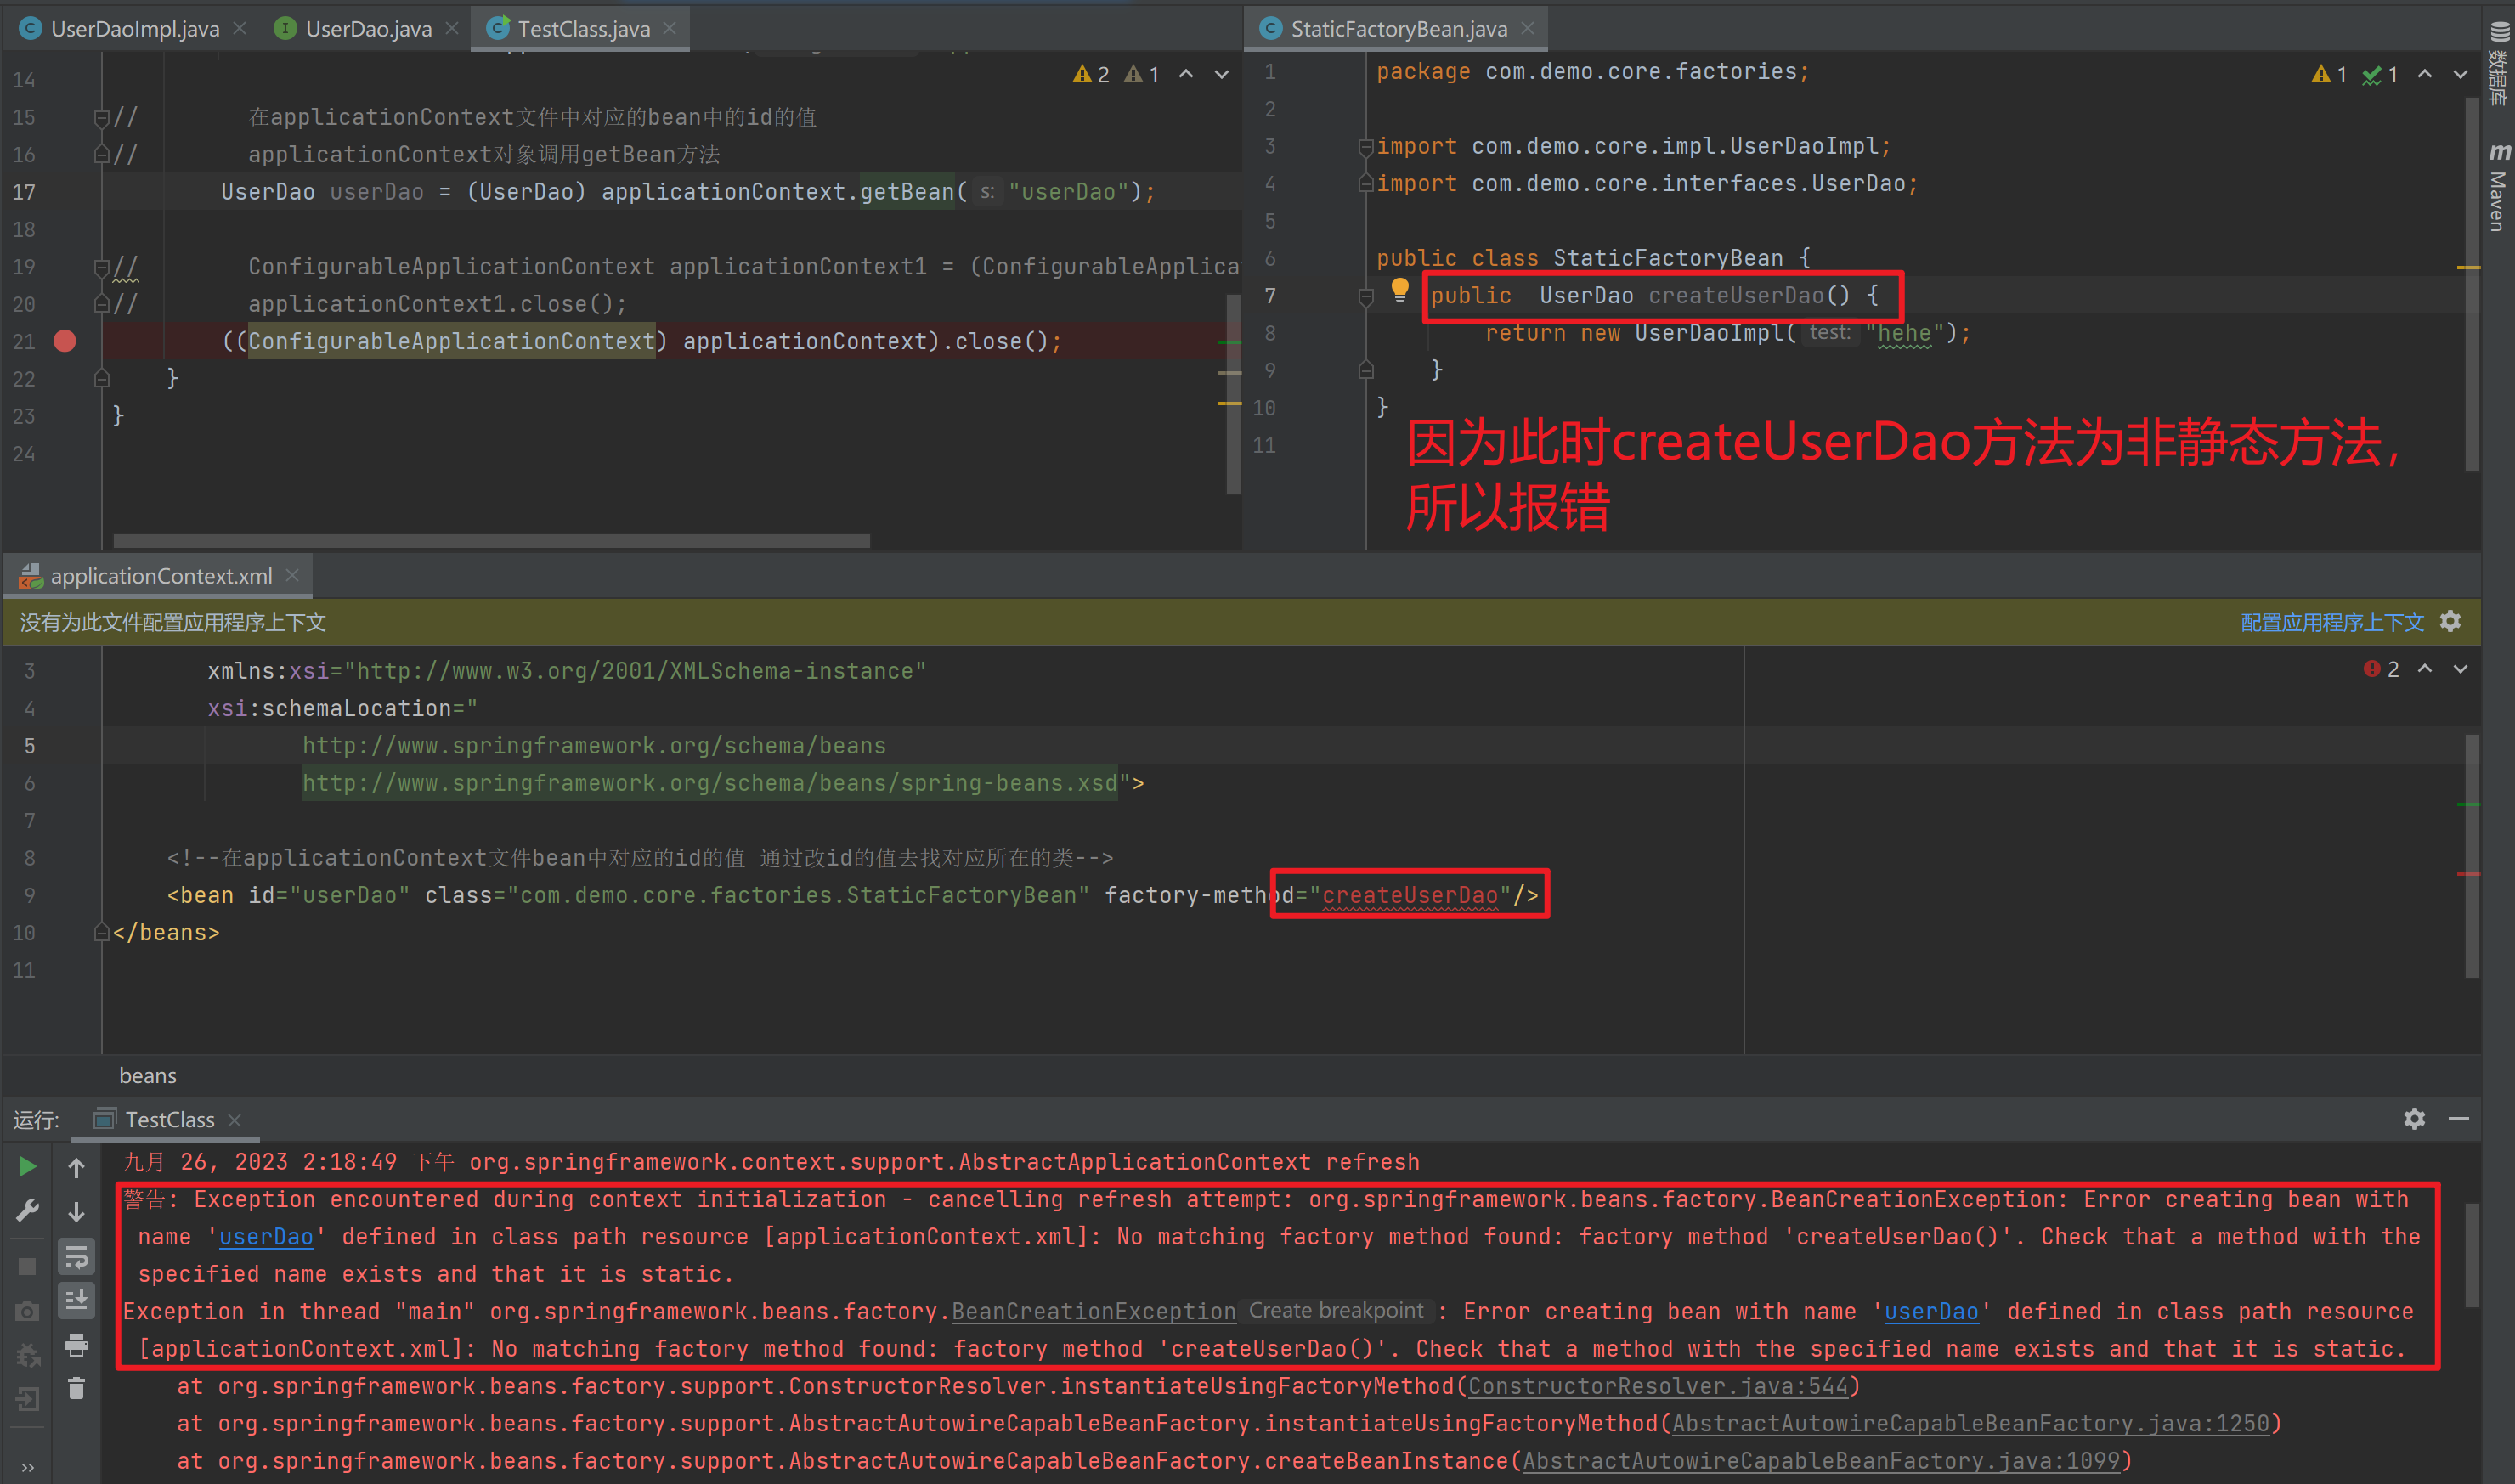The width and height of the screenshot is (2515, 1484).
Task: Jump up the stack trace arrow
Action: pos(76,1167)
